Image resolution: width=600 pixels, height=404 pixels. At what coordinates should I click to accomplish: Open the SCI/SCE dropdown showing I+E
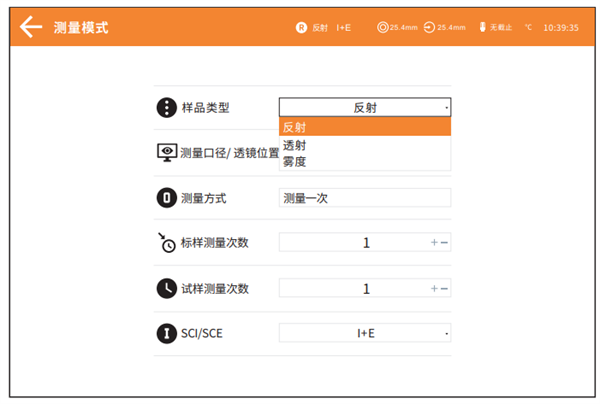[x=365, y=333]
